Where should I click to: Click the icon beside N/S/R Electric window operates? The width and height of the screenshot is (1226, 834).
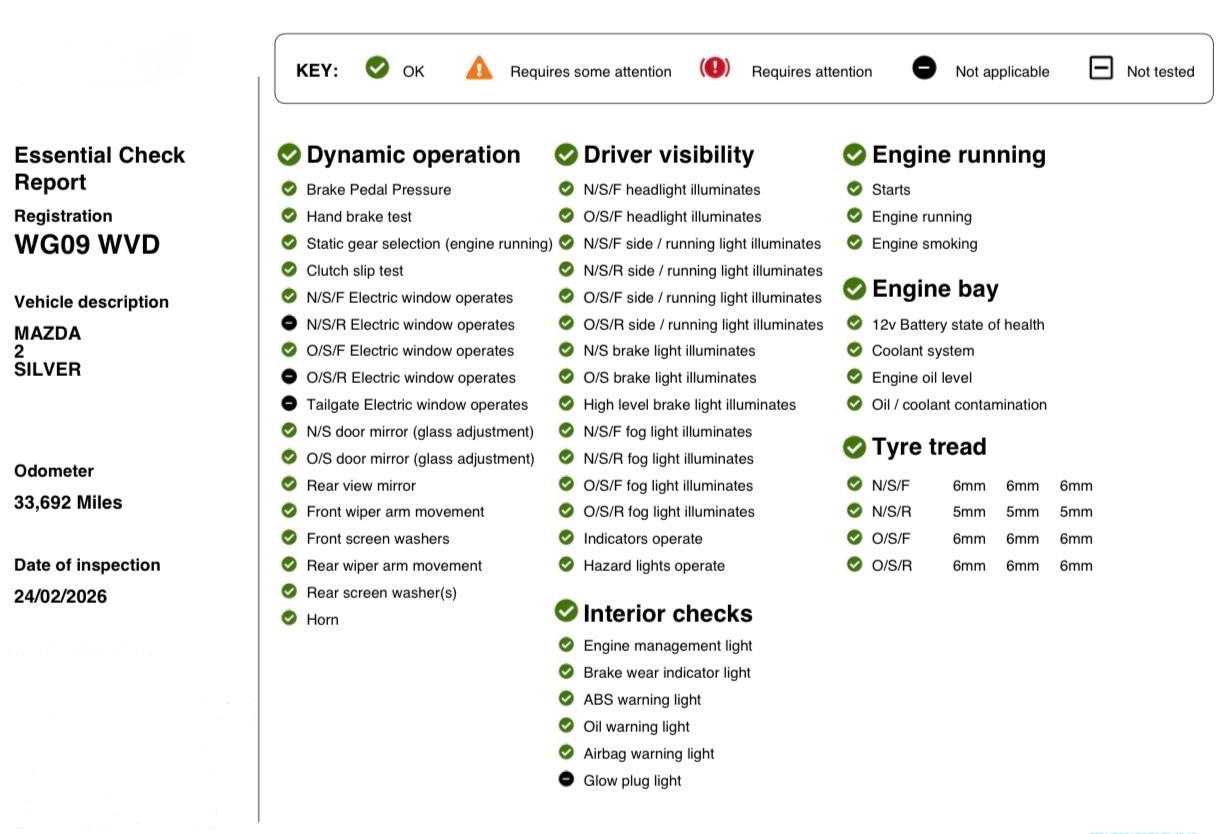point(289,323)
